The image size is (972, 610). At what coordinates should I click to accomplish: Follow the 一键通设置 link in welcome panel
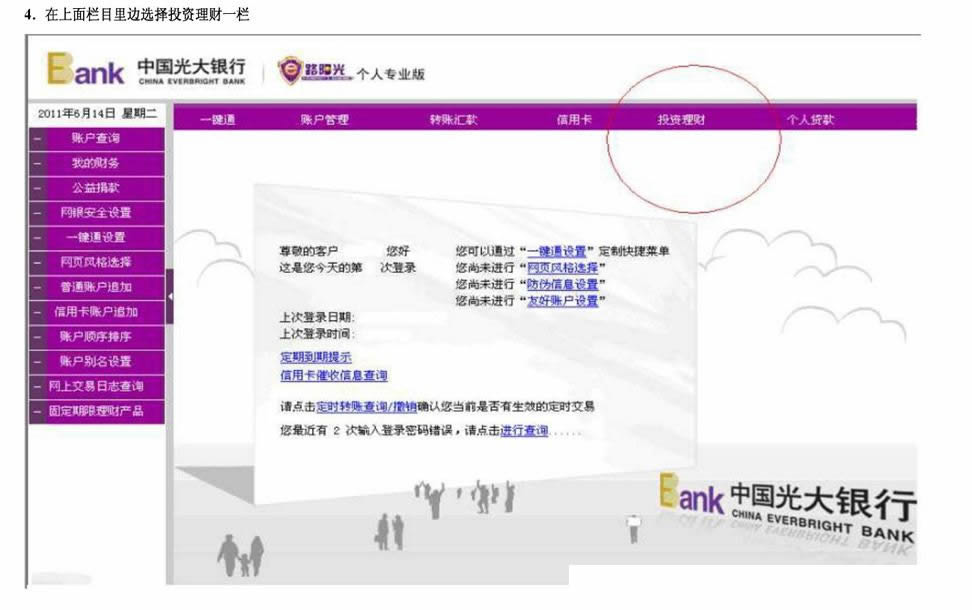tap(557, 251)
